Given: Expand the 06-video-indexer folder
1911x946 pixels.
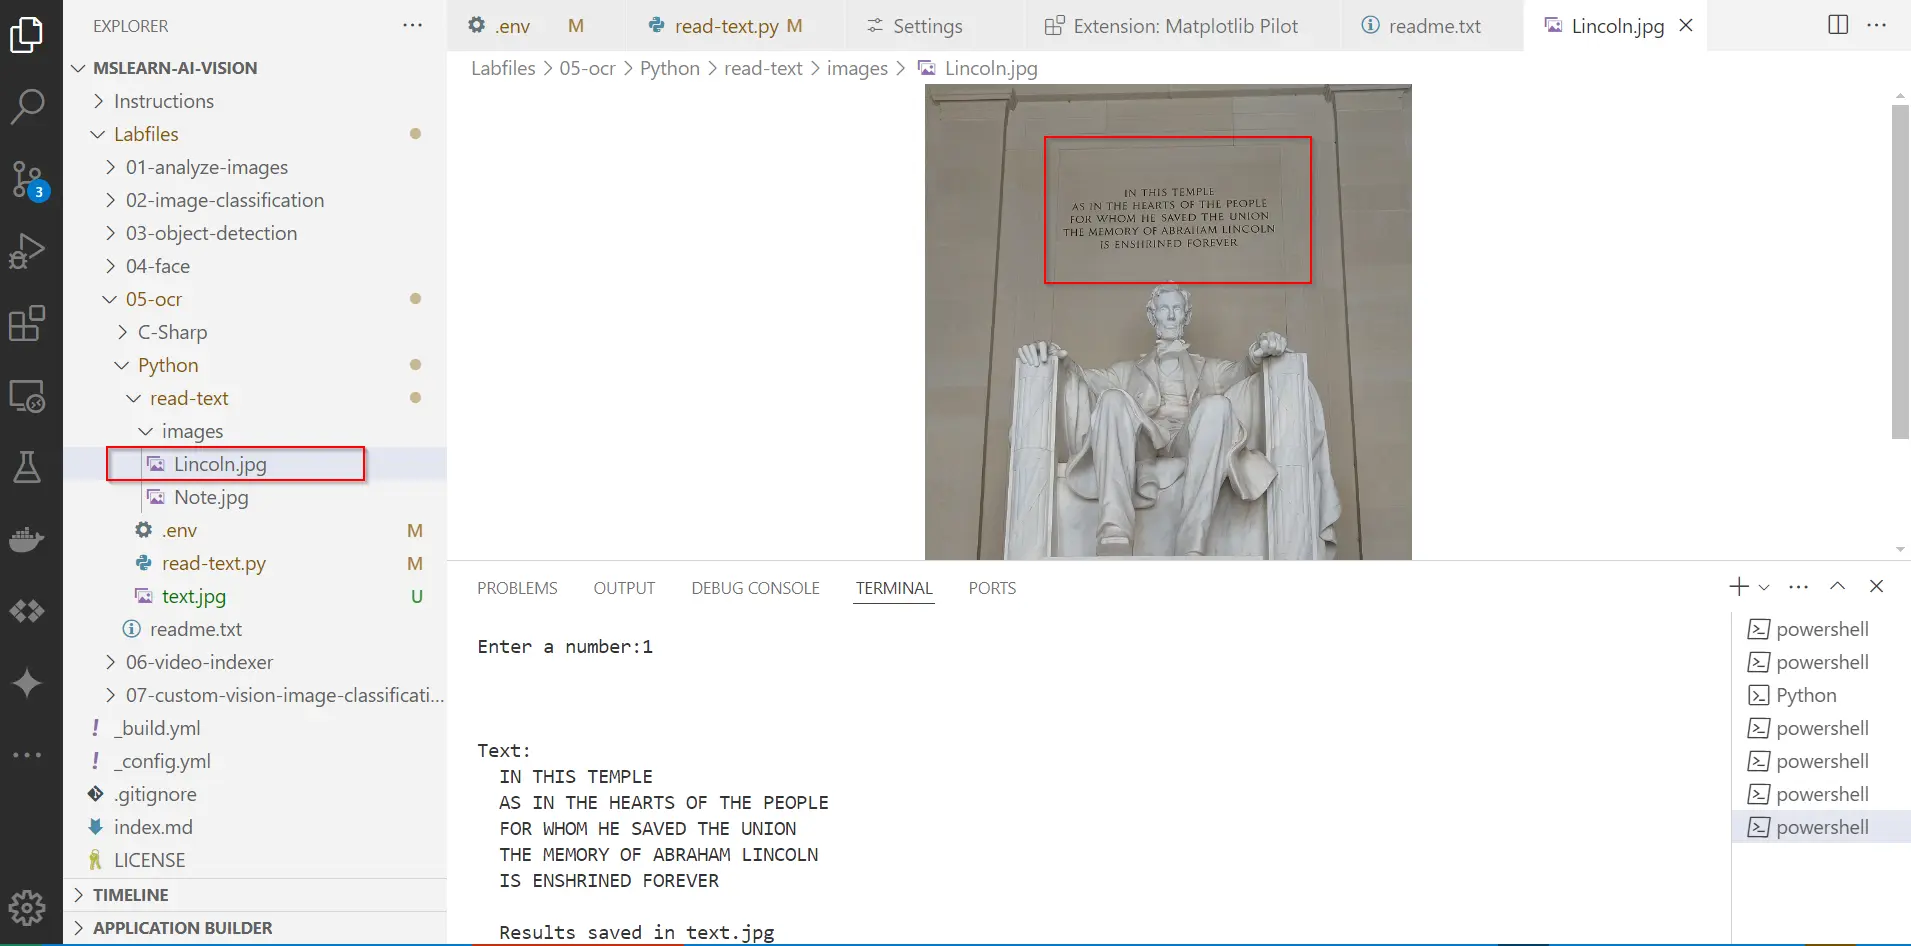Looking at the screenshot, I should pyautogui.click(x=199, y=662).
